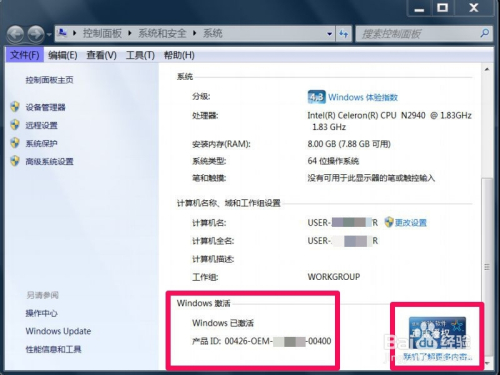The height and width of the screenshot is (375, 500).
Task: Open 系统保护 link
Action: click(x=41, y=143)
